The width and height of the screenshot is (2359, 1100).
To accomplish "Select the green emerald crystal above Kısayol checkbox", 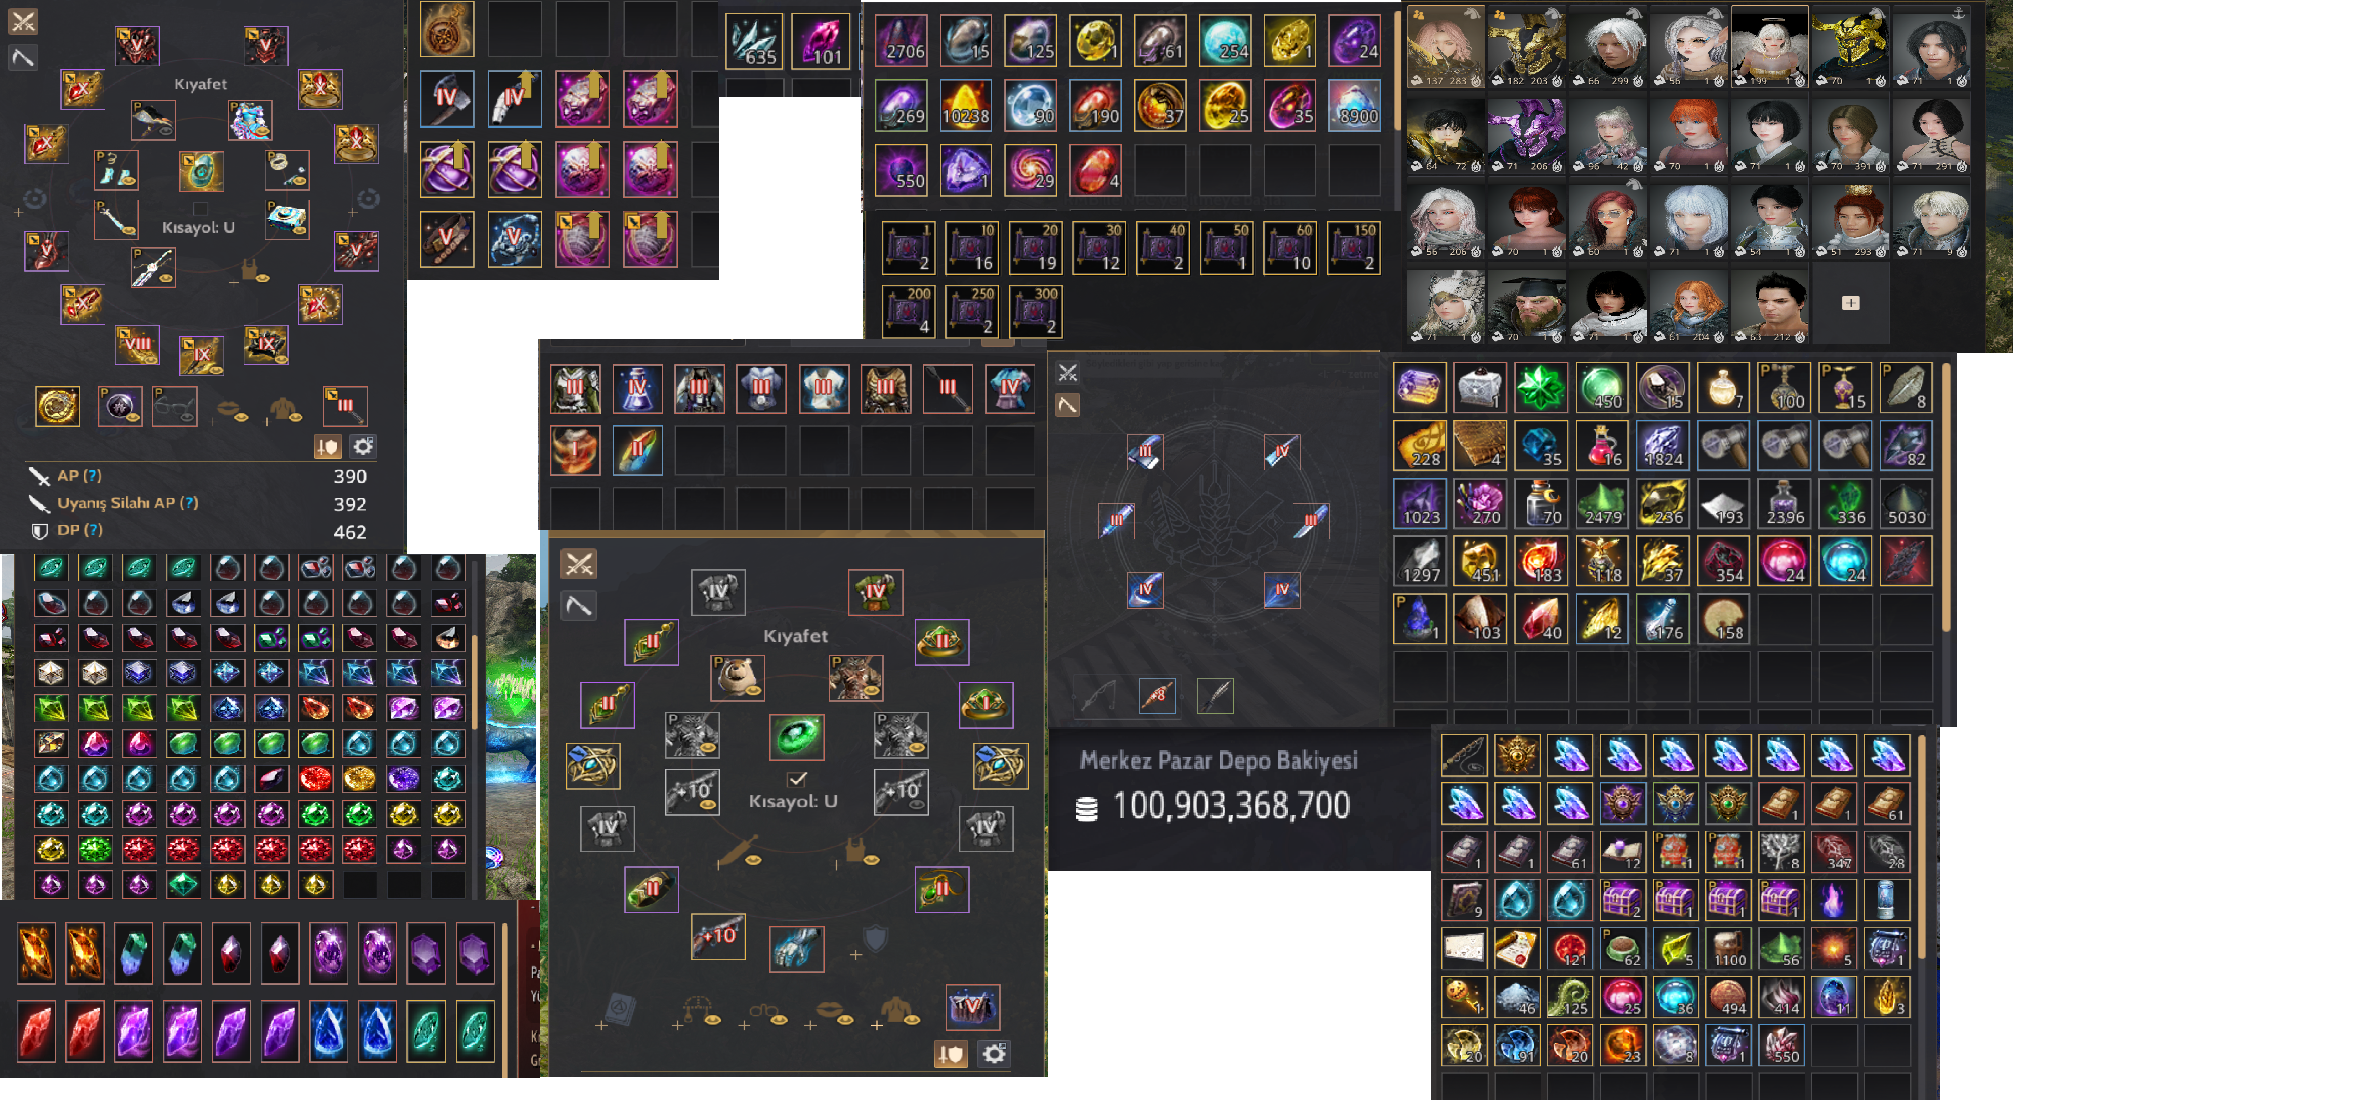I will click(796, 737).
